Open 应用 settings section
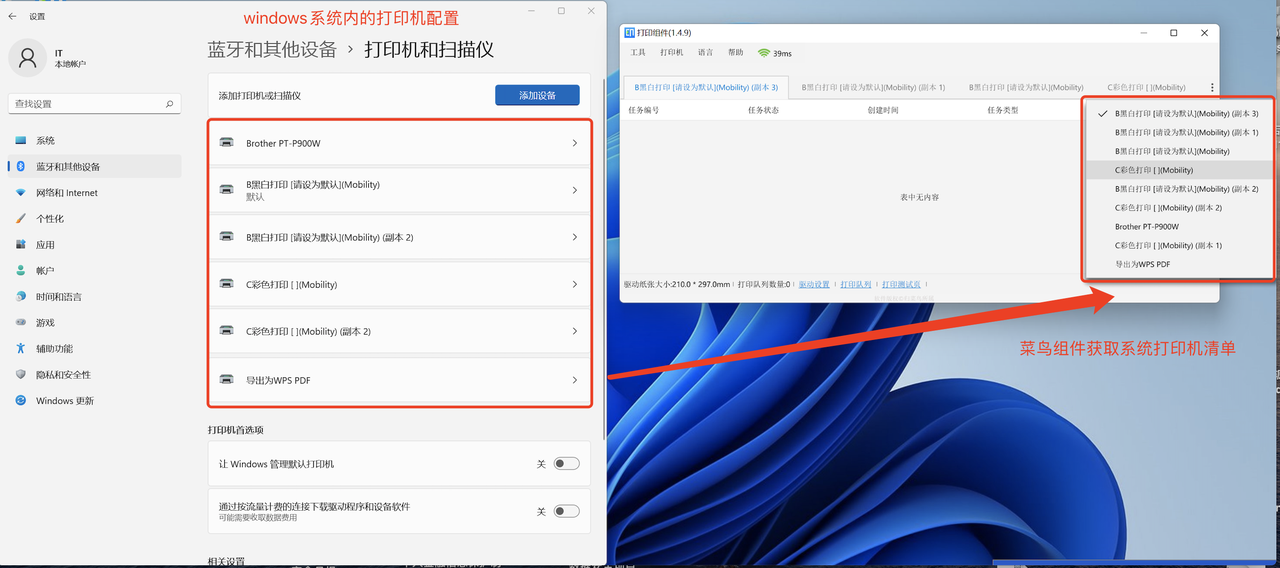This screenshot has height=568, width=1280. (94, 245)
